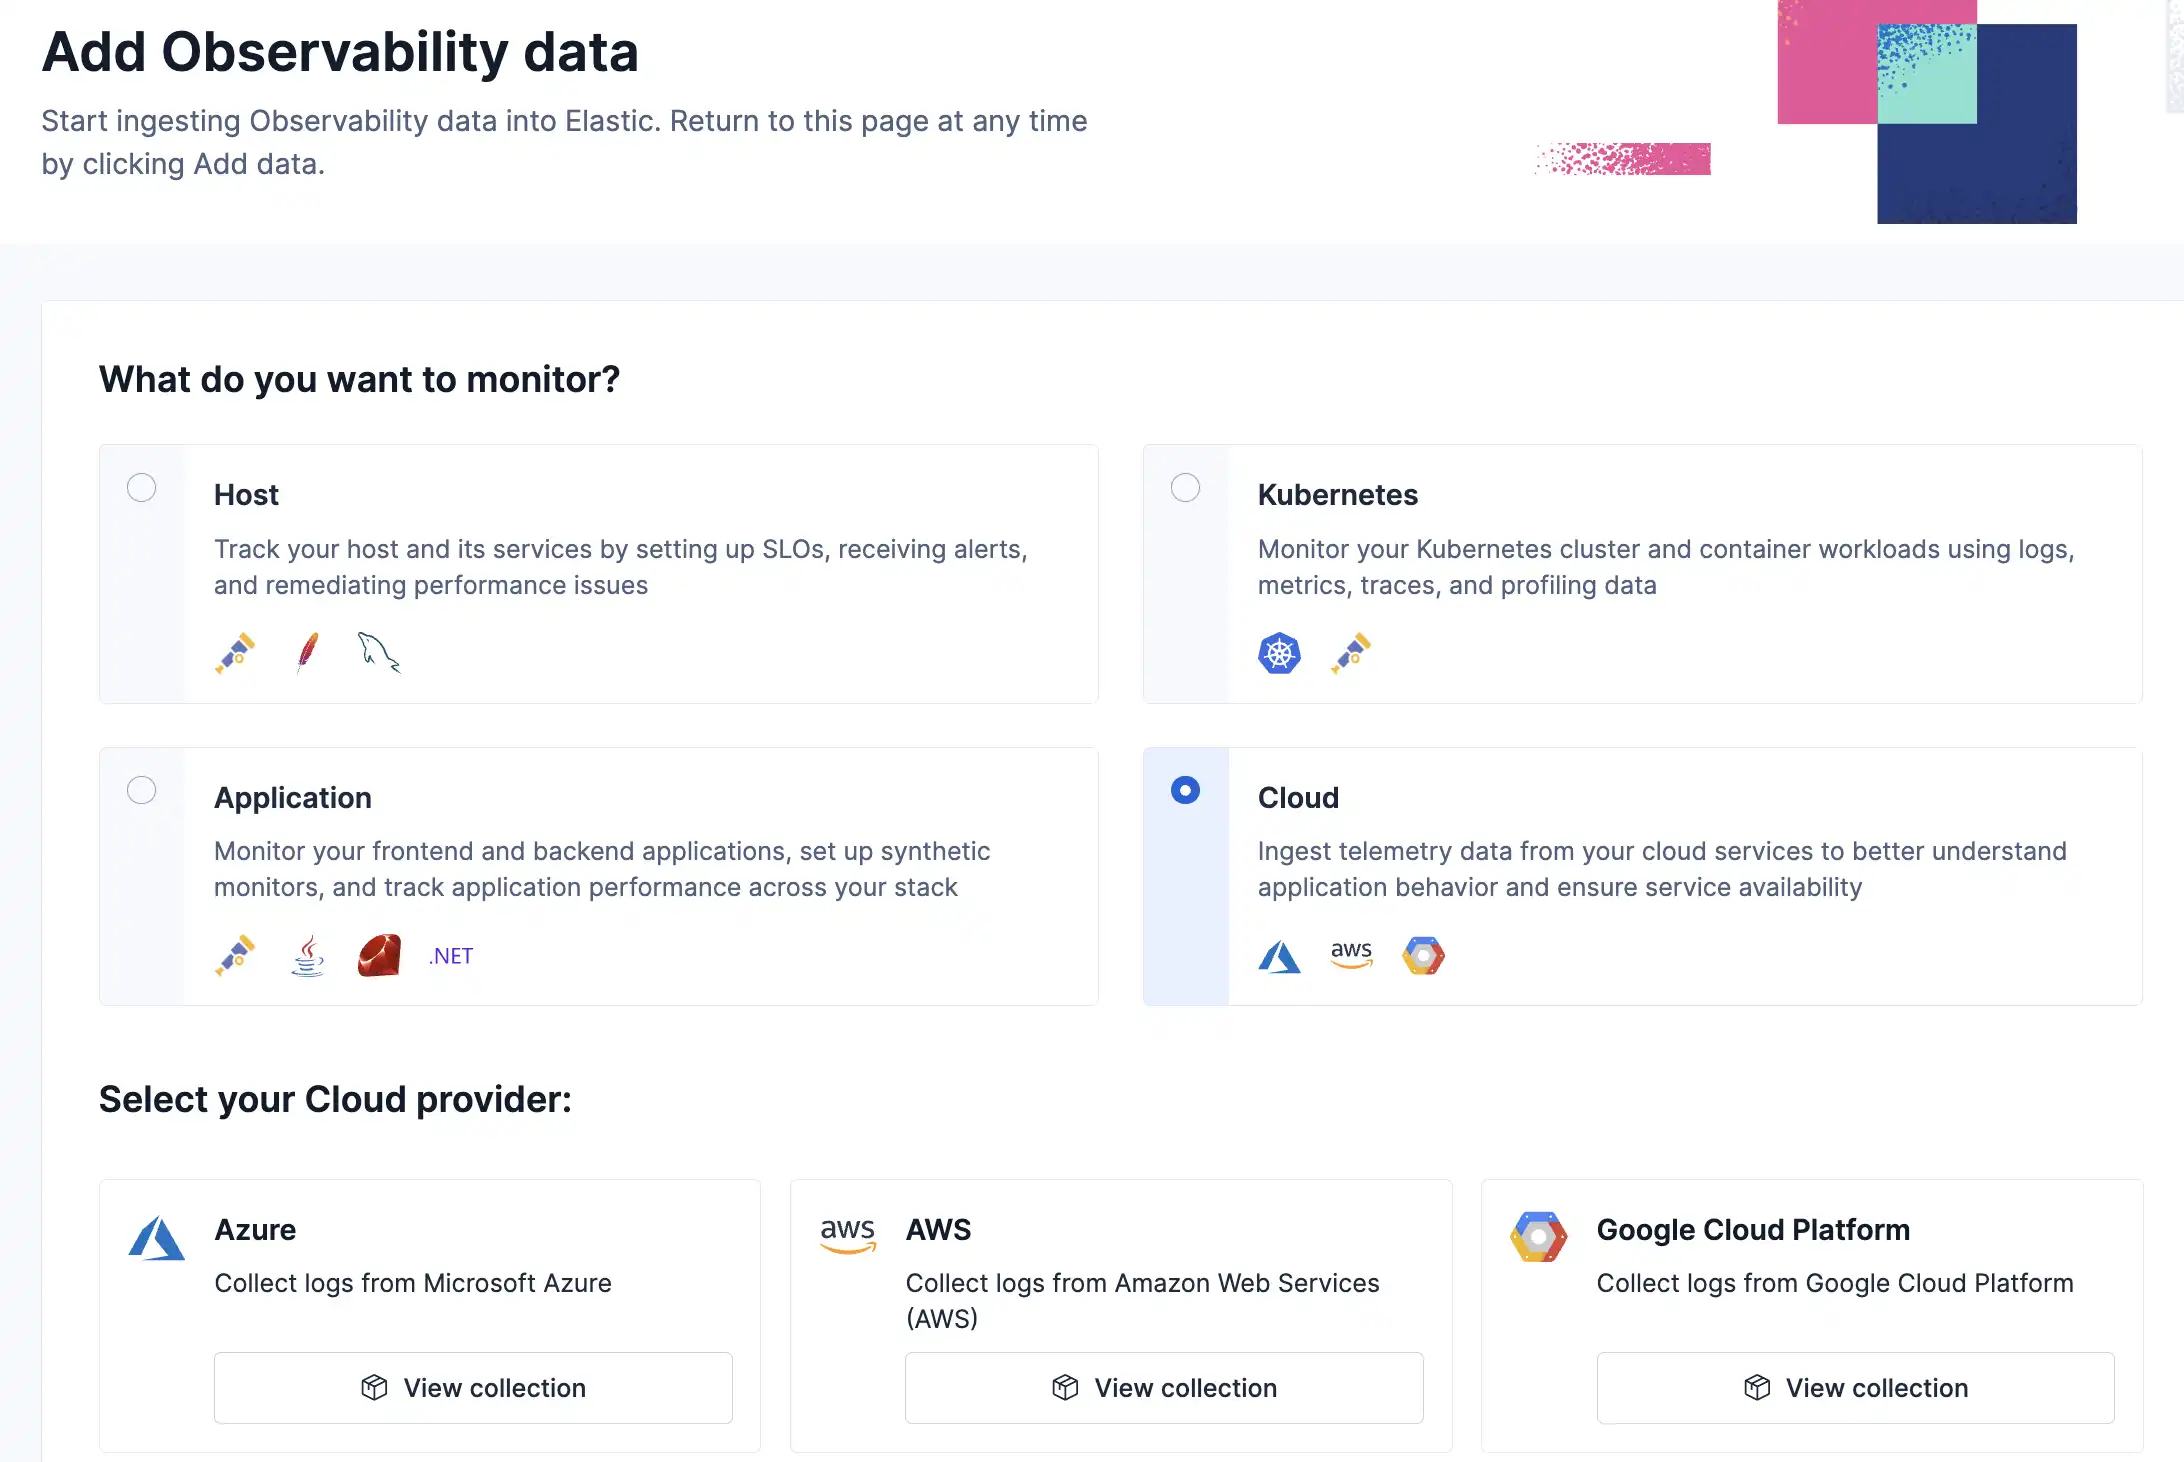Click the Apache feather icon in Host card

click(308, 653)
